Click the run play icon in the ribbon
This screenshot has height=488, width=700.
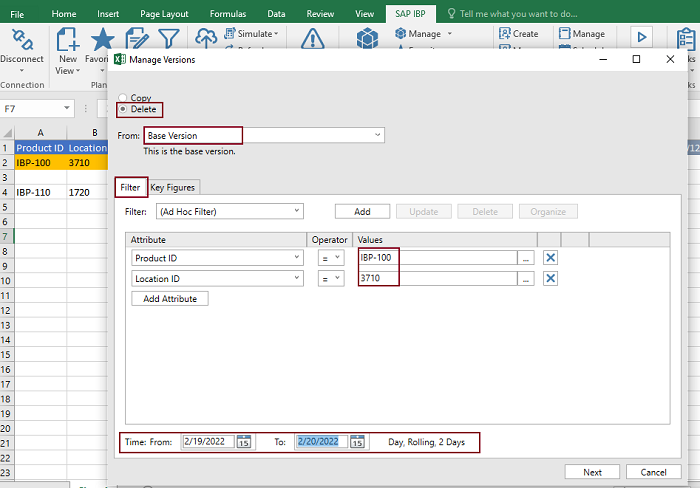pos(642,37)
